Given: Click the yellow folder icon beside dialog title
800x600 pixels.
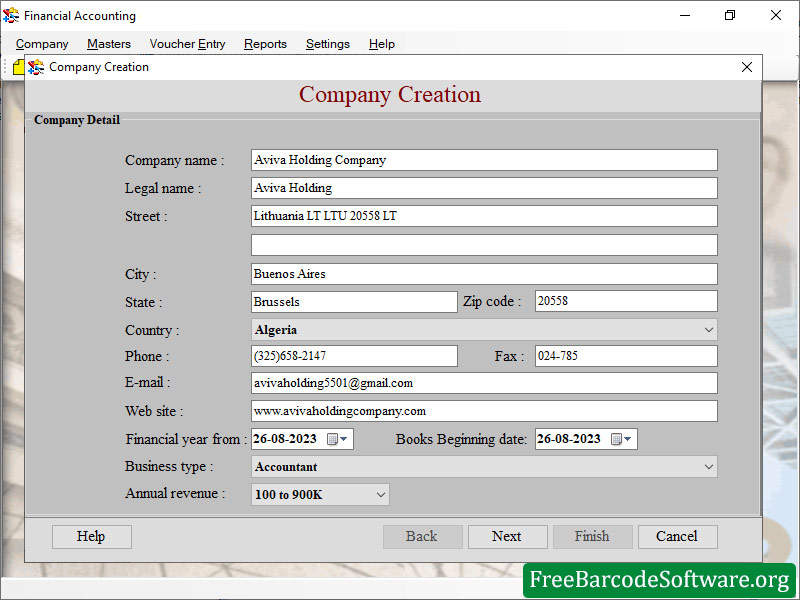Looking at the screenshot, I should [19, 66].
